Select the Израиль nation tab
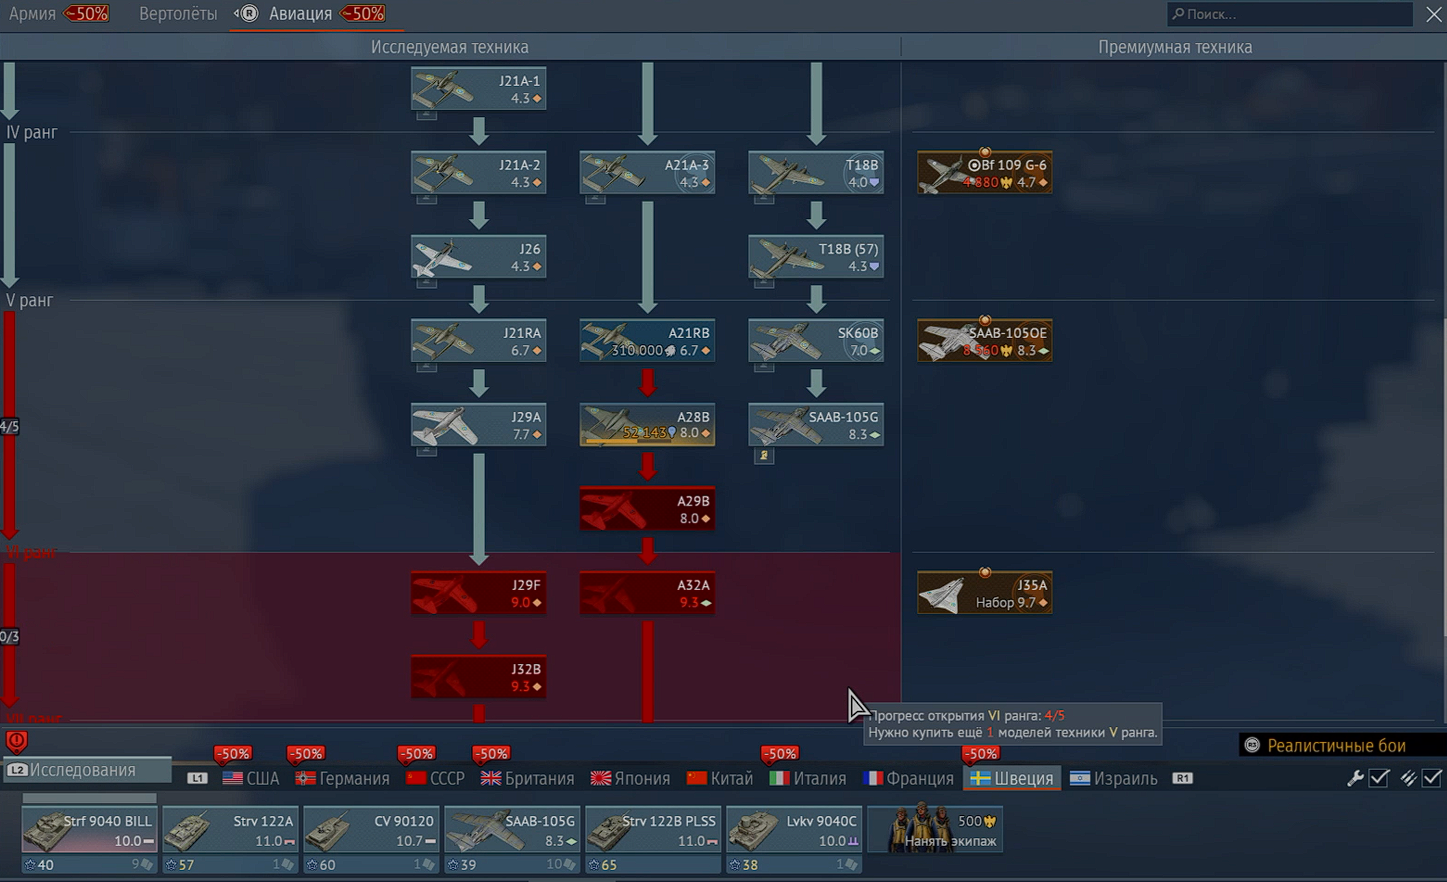Image resolution: width=1447 pixels, height=882 pixels. tap(1114, 778)
